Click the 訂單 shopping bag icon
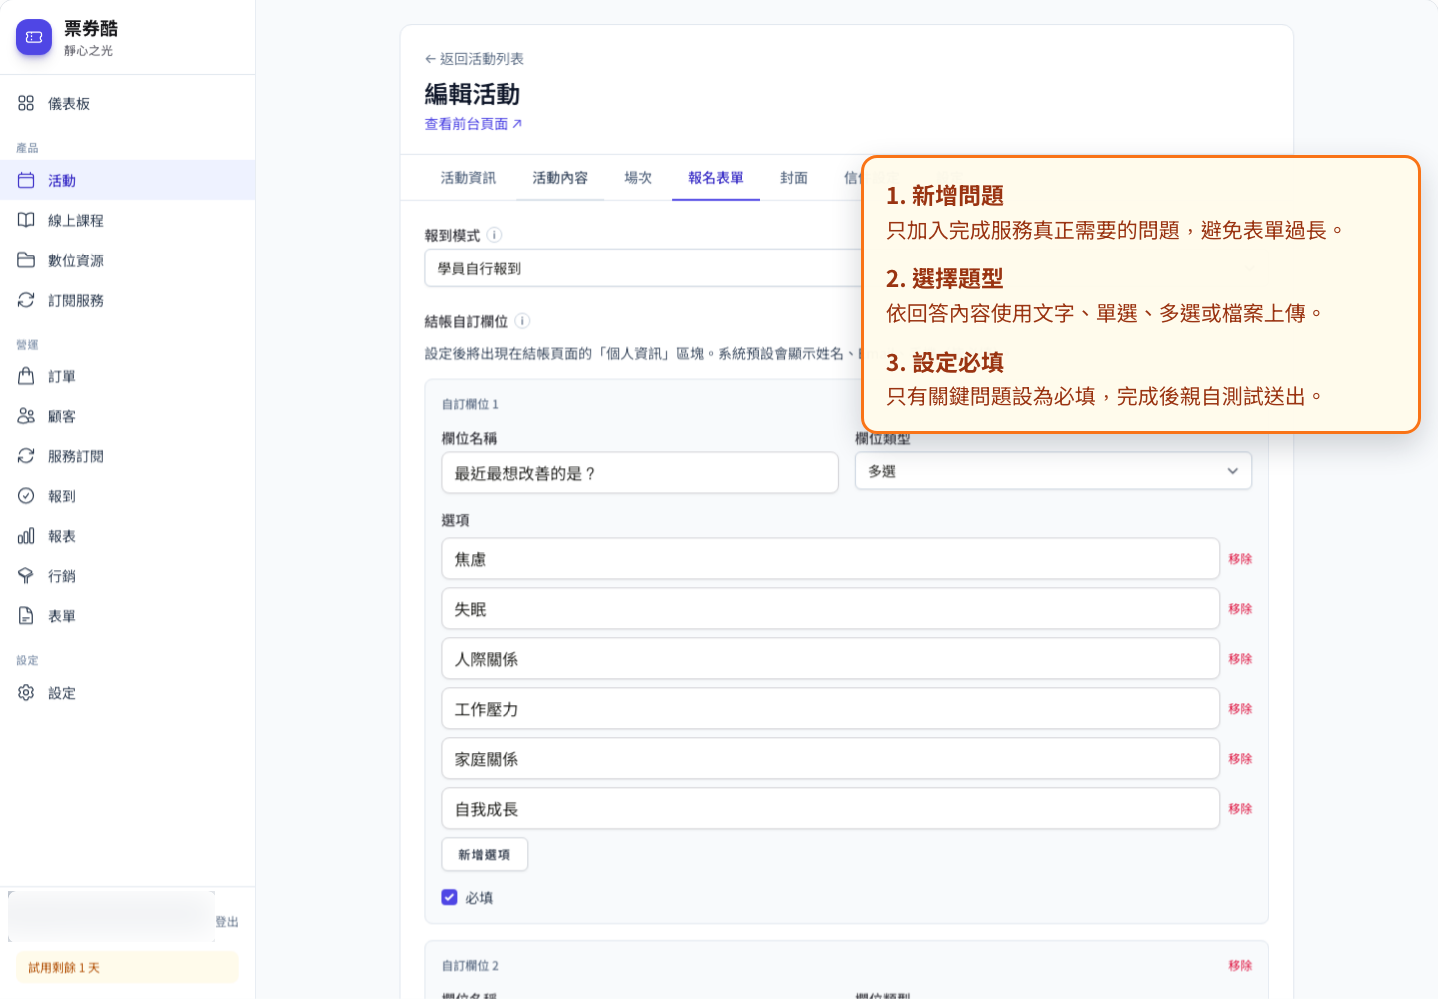1438x999 pixels. pos(26,376)
